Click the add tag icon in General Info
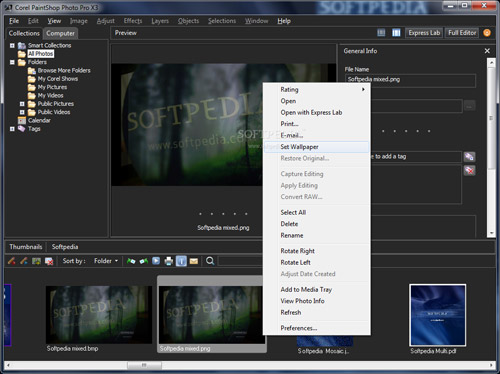500x374 pixels. click(469, 156)
